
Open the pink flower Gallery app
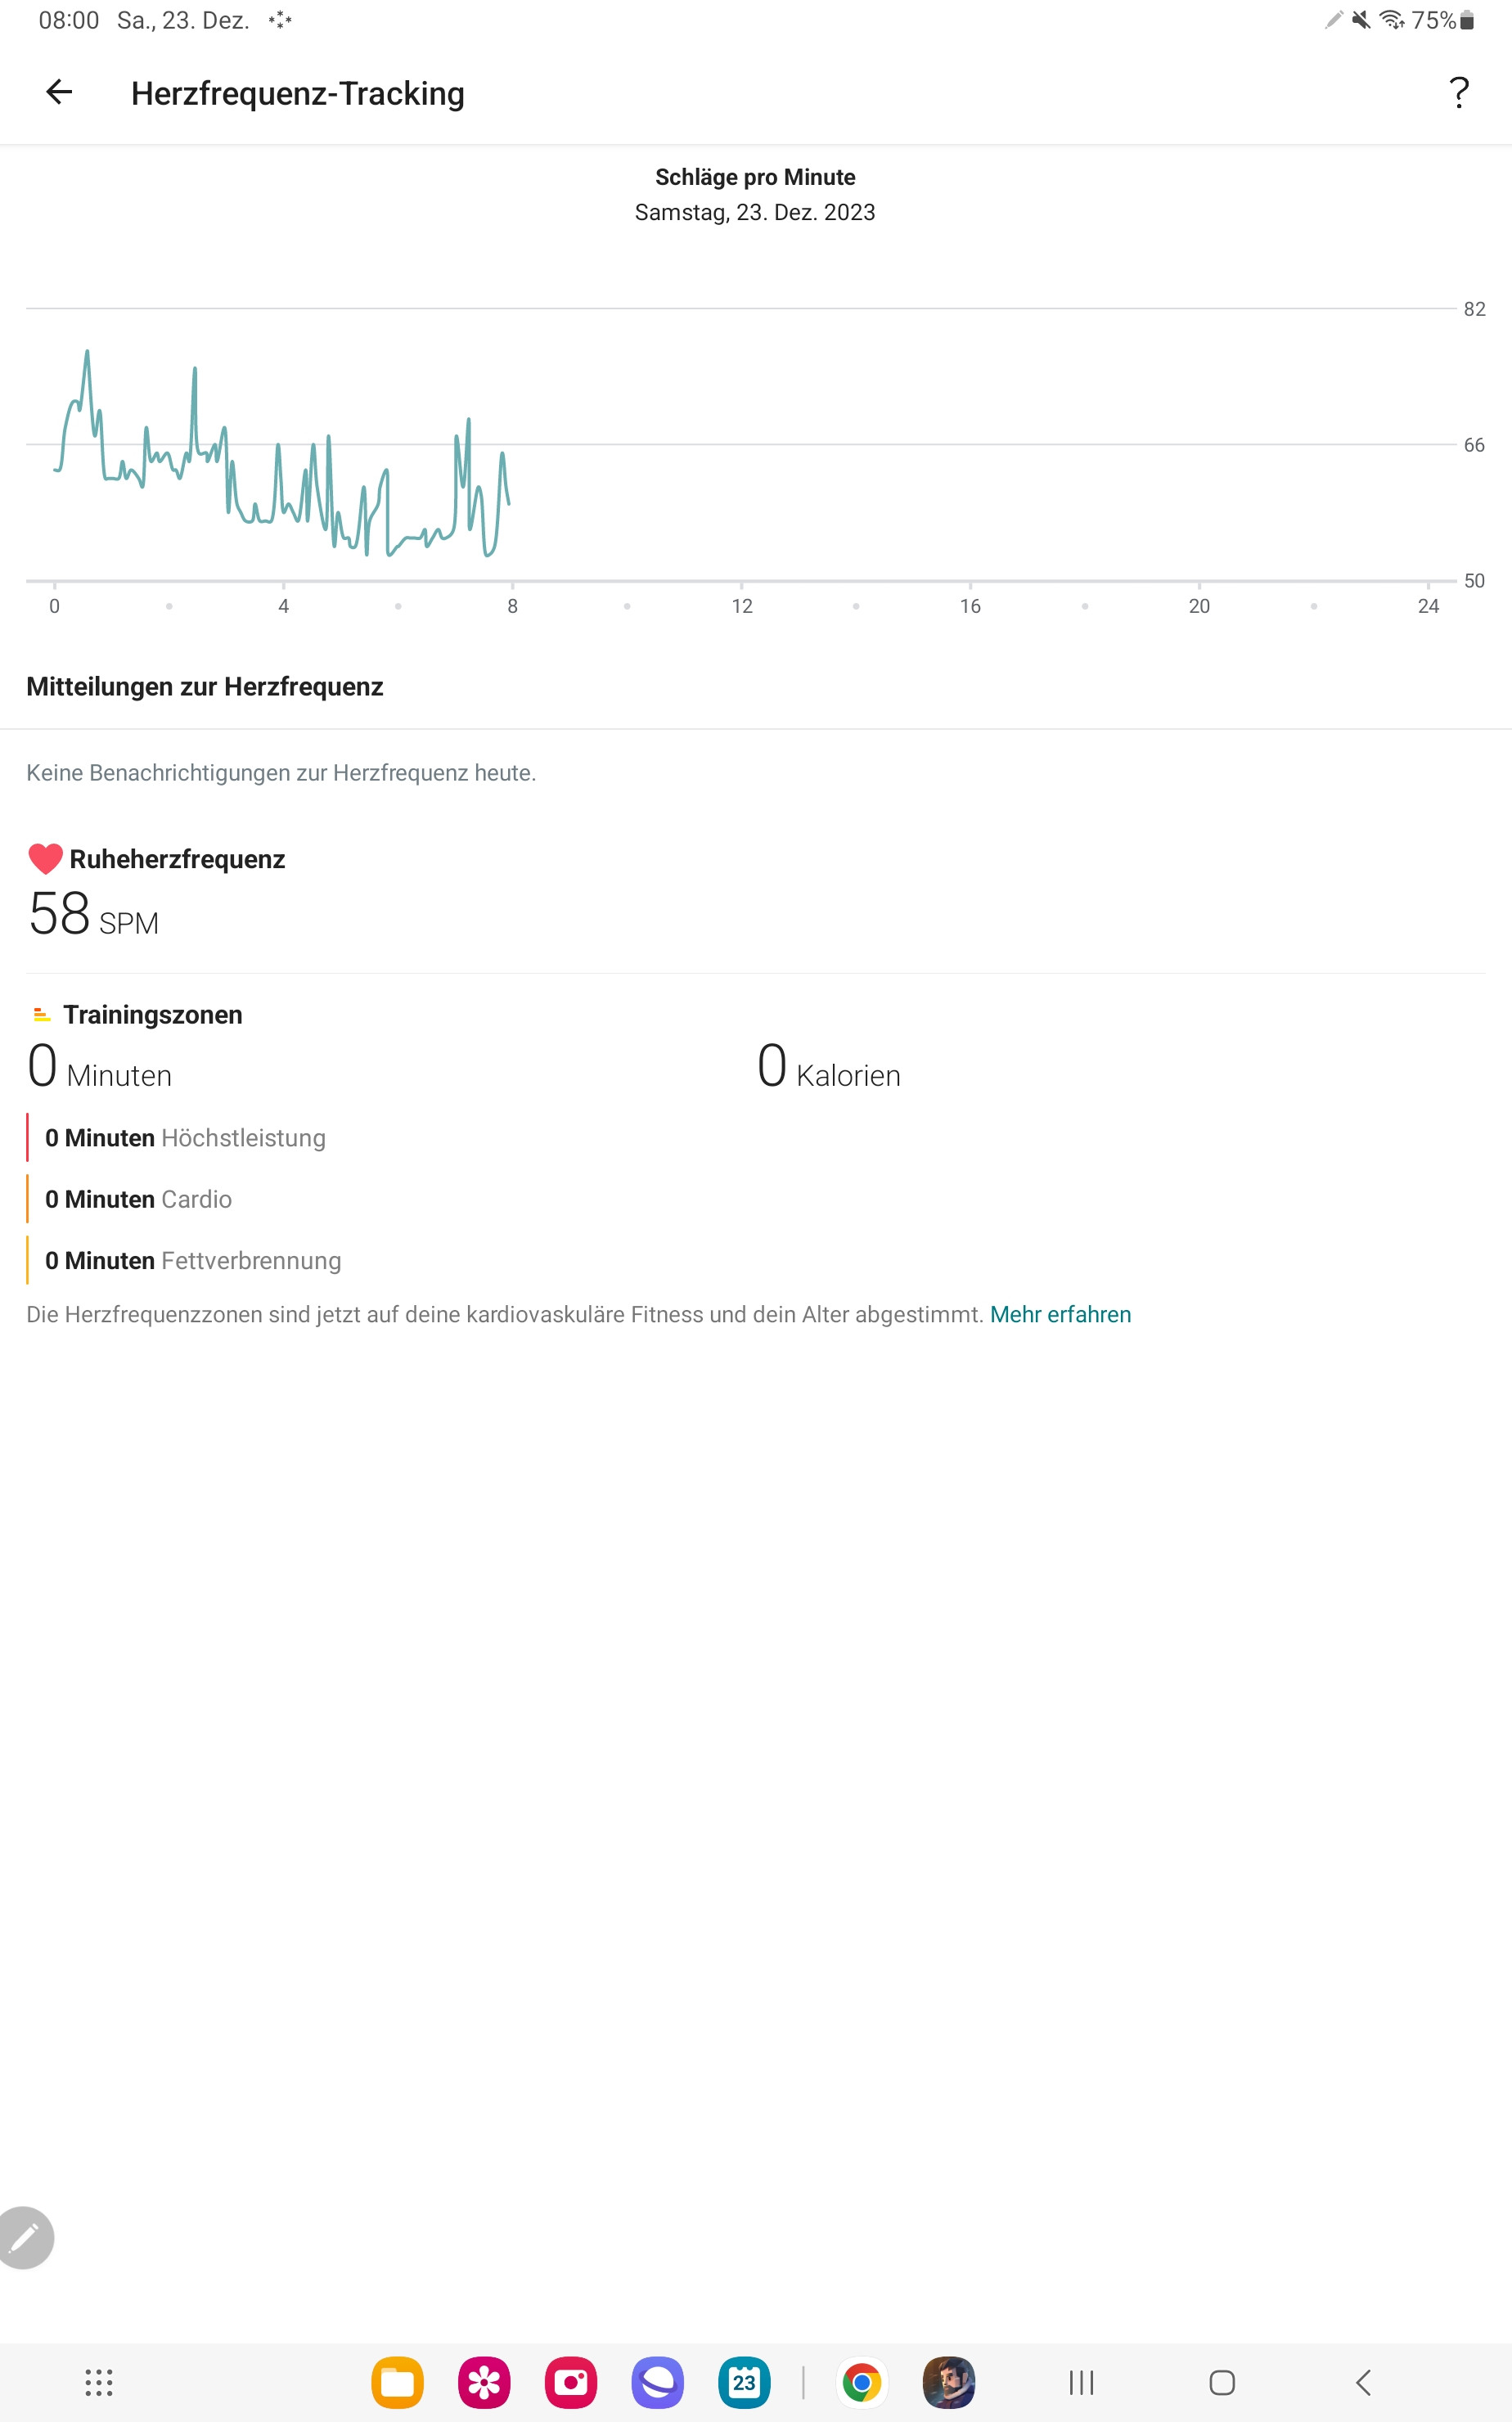tap(484, 2382)
